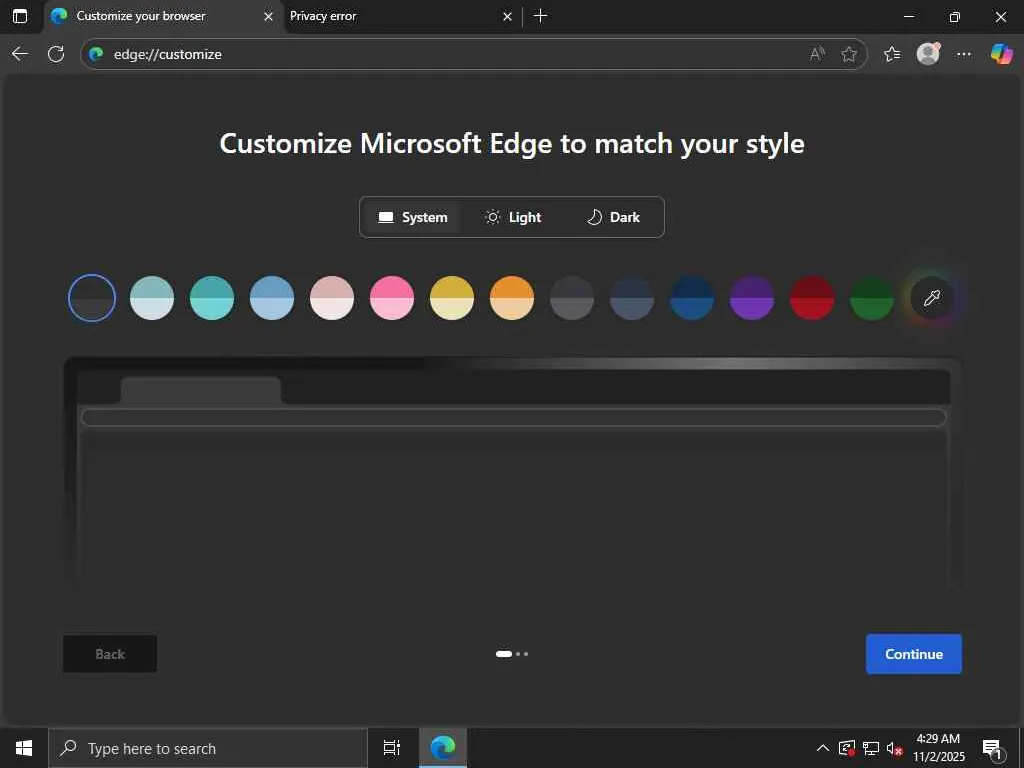Go to the third onboarding page dot
1024x768 pixels.
point(526,654)
